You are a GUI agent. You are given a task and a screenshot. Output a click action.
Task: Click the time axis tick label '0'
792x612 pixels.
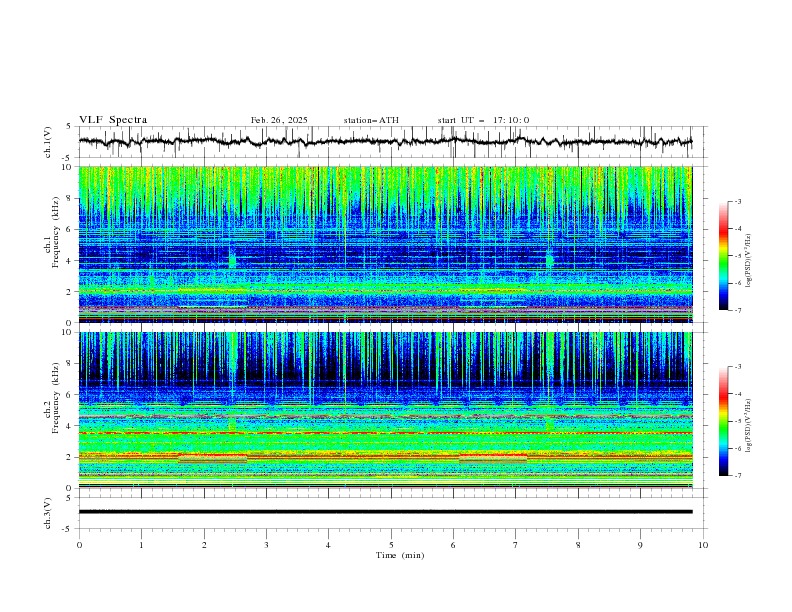[79, 545]
